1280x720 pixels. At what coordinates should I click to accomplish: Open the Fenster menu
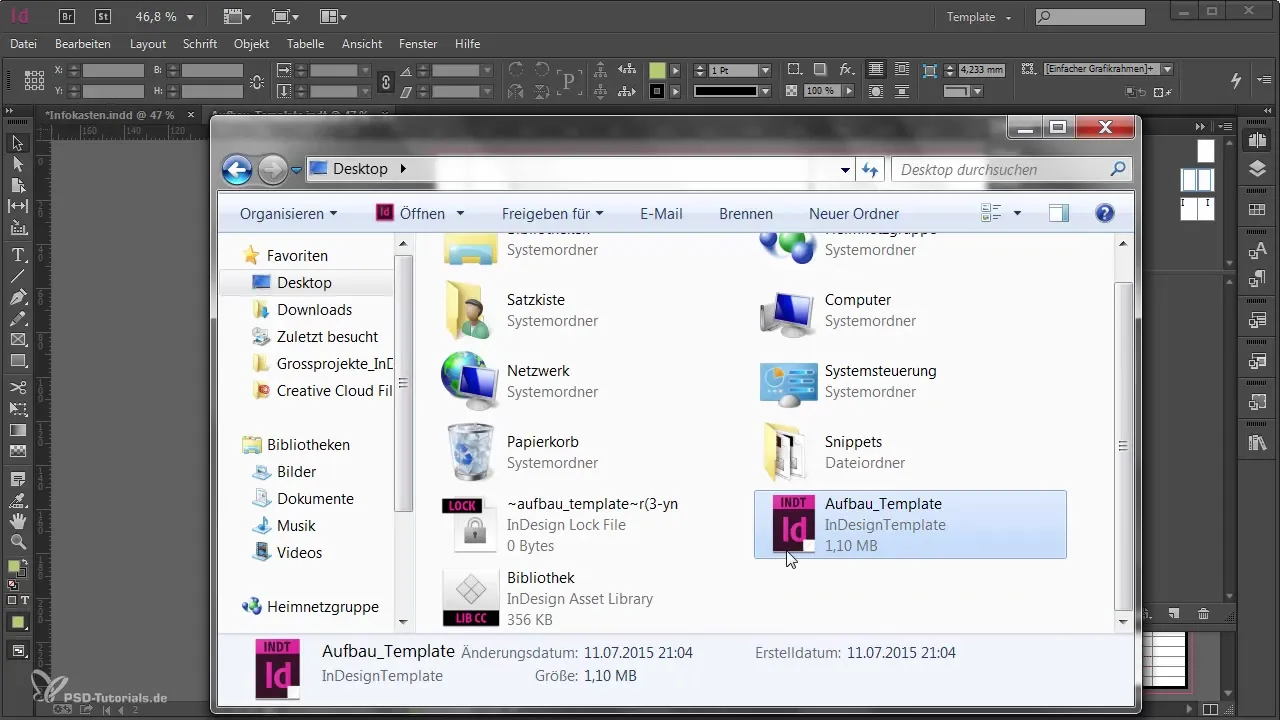[418, 44]
